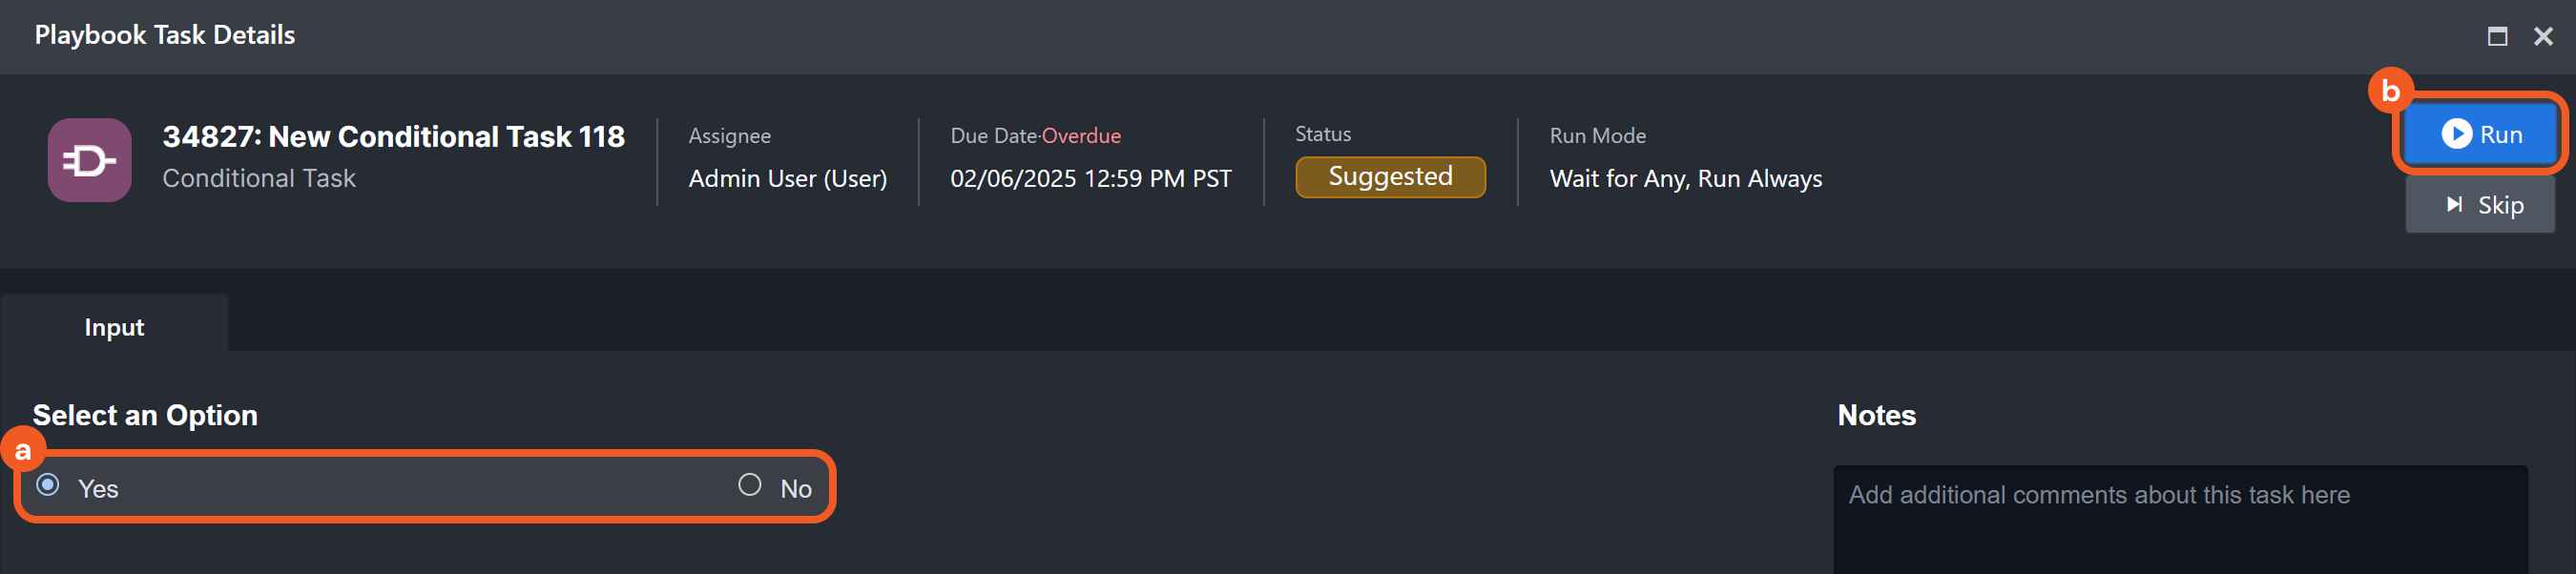Click the orange 'a' annotation marker
Image resolution: width=2576 pixels, height=574 pixels.
24,452
